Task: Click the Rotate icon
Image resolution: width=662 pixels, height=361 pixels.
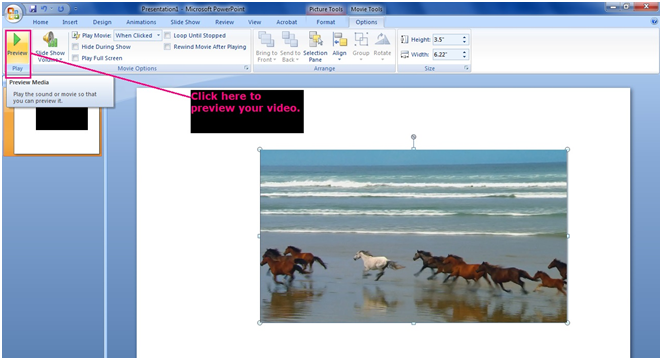Action: point(382,40)
